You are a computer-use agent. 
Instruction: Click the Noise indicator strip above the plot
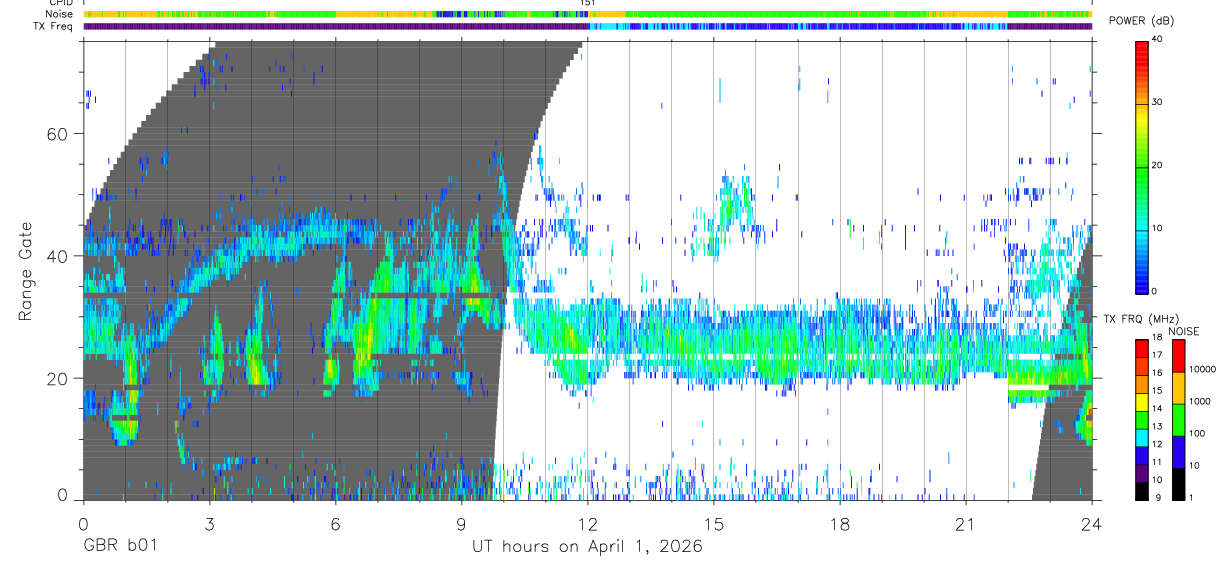(x=587, y=14)
